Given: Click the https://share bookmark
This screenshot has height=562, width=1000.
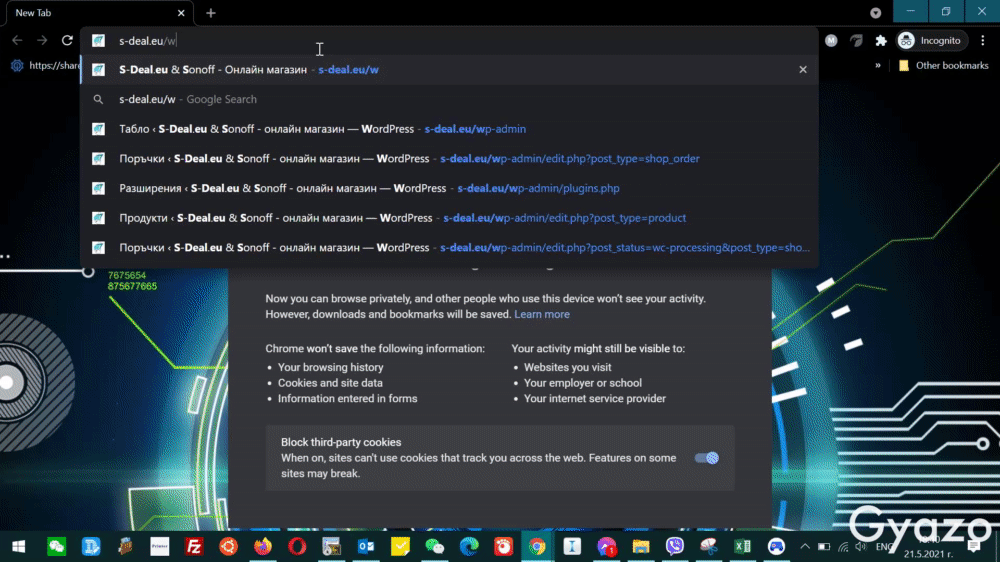Looking at the screenshot, I should [x=46, y=66].
